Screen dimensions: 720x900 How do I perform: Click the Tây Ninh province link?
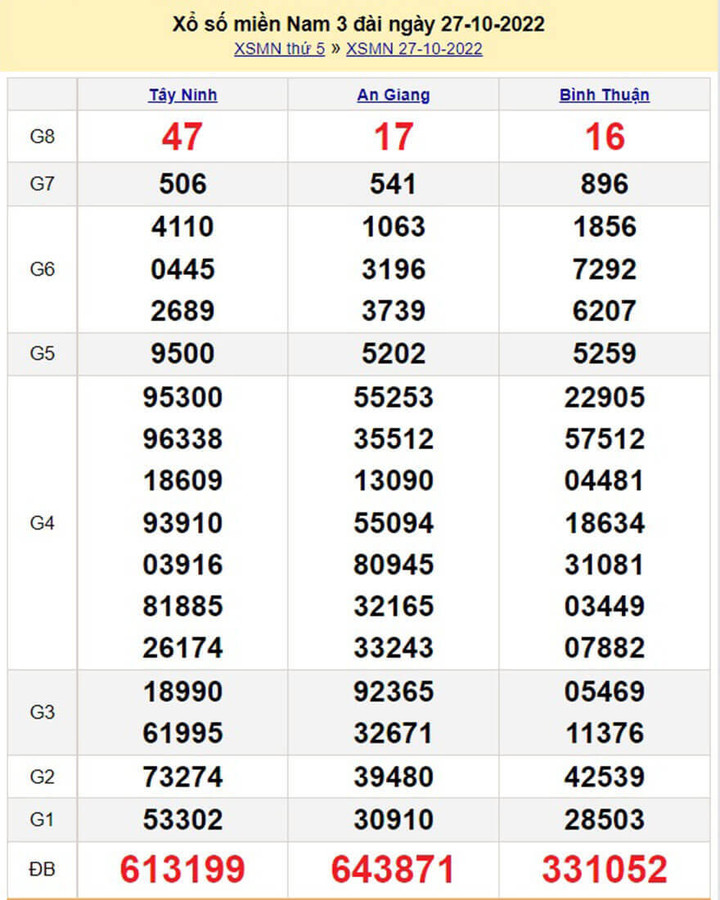click(183, 95)
